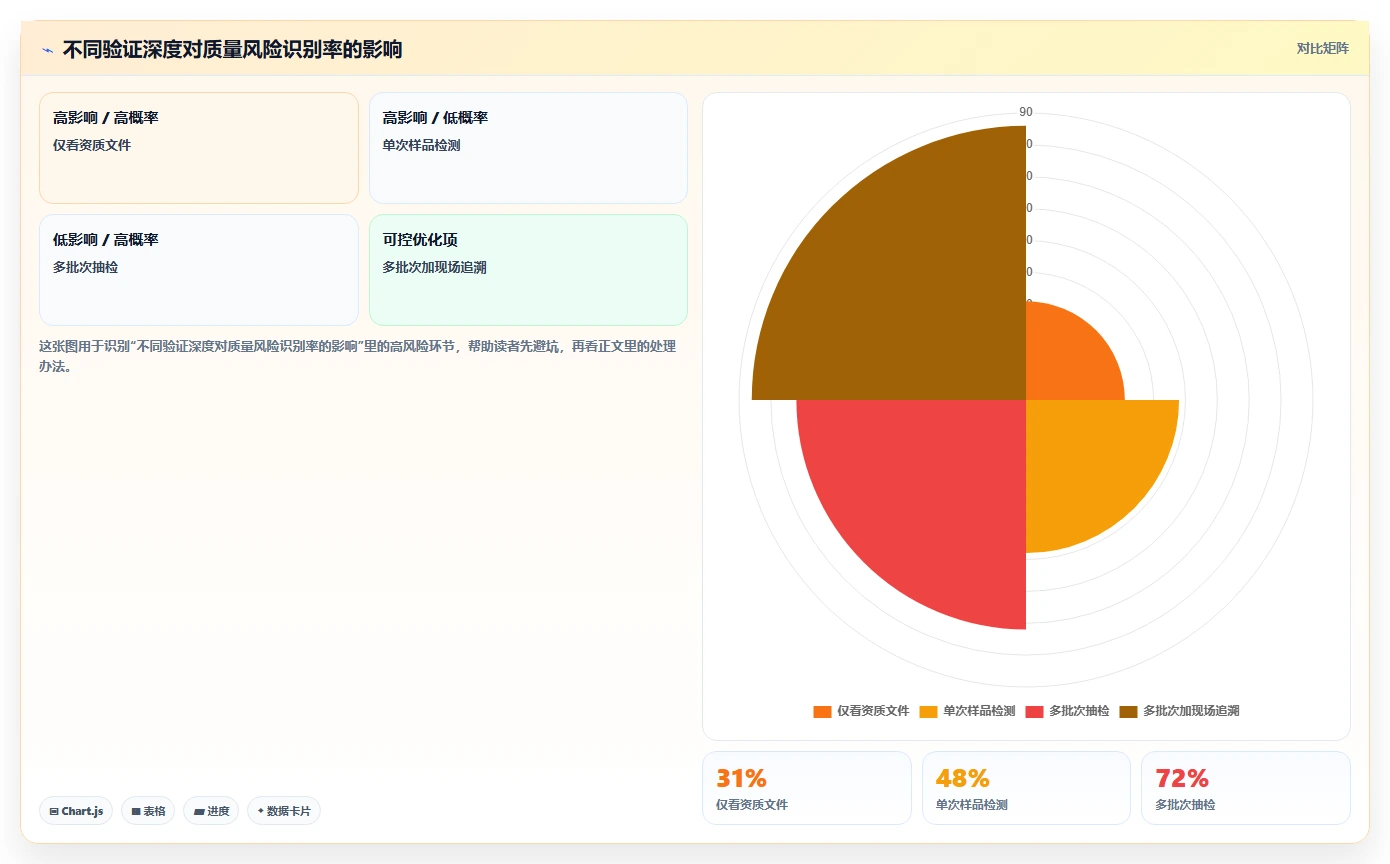Click the Chart.js tag chip
The height and width of the screenshot is (864, 1390).
coord(76,811)
